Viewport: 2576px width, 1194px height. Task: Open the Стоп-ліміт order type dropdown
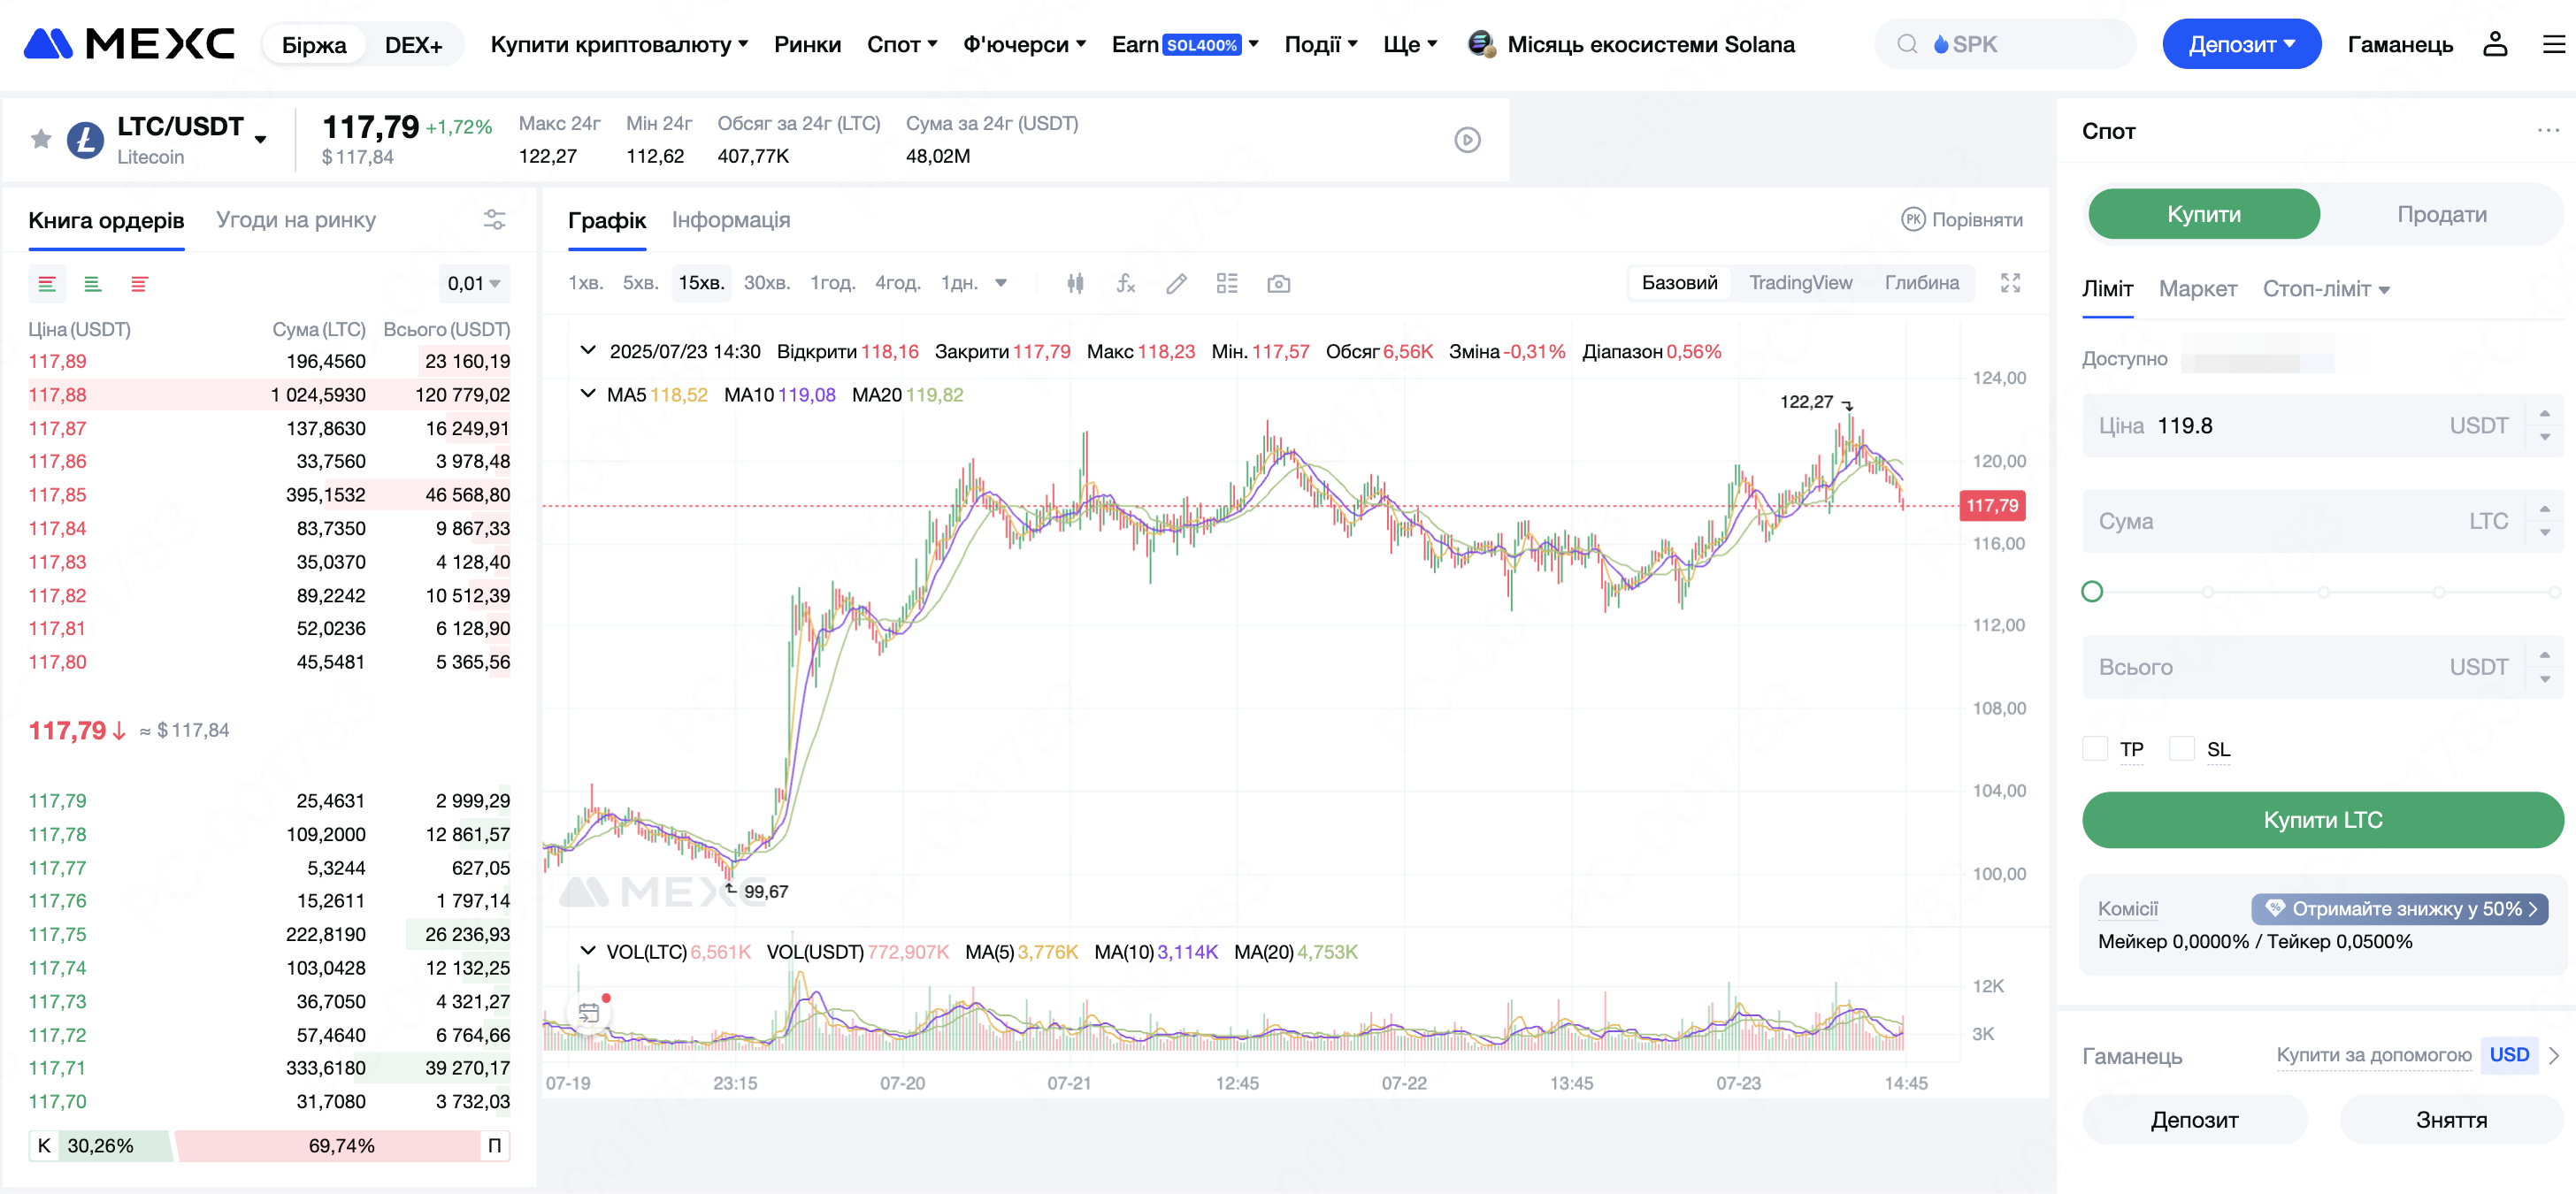2326,289
